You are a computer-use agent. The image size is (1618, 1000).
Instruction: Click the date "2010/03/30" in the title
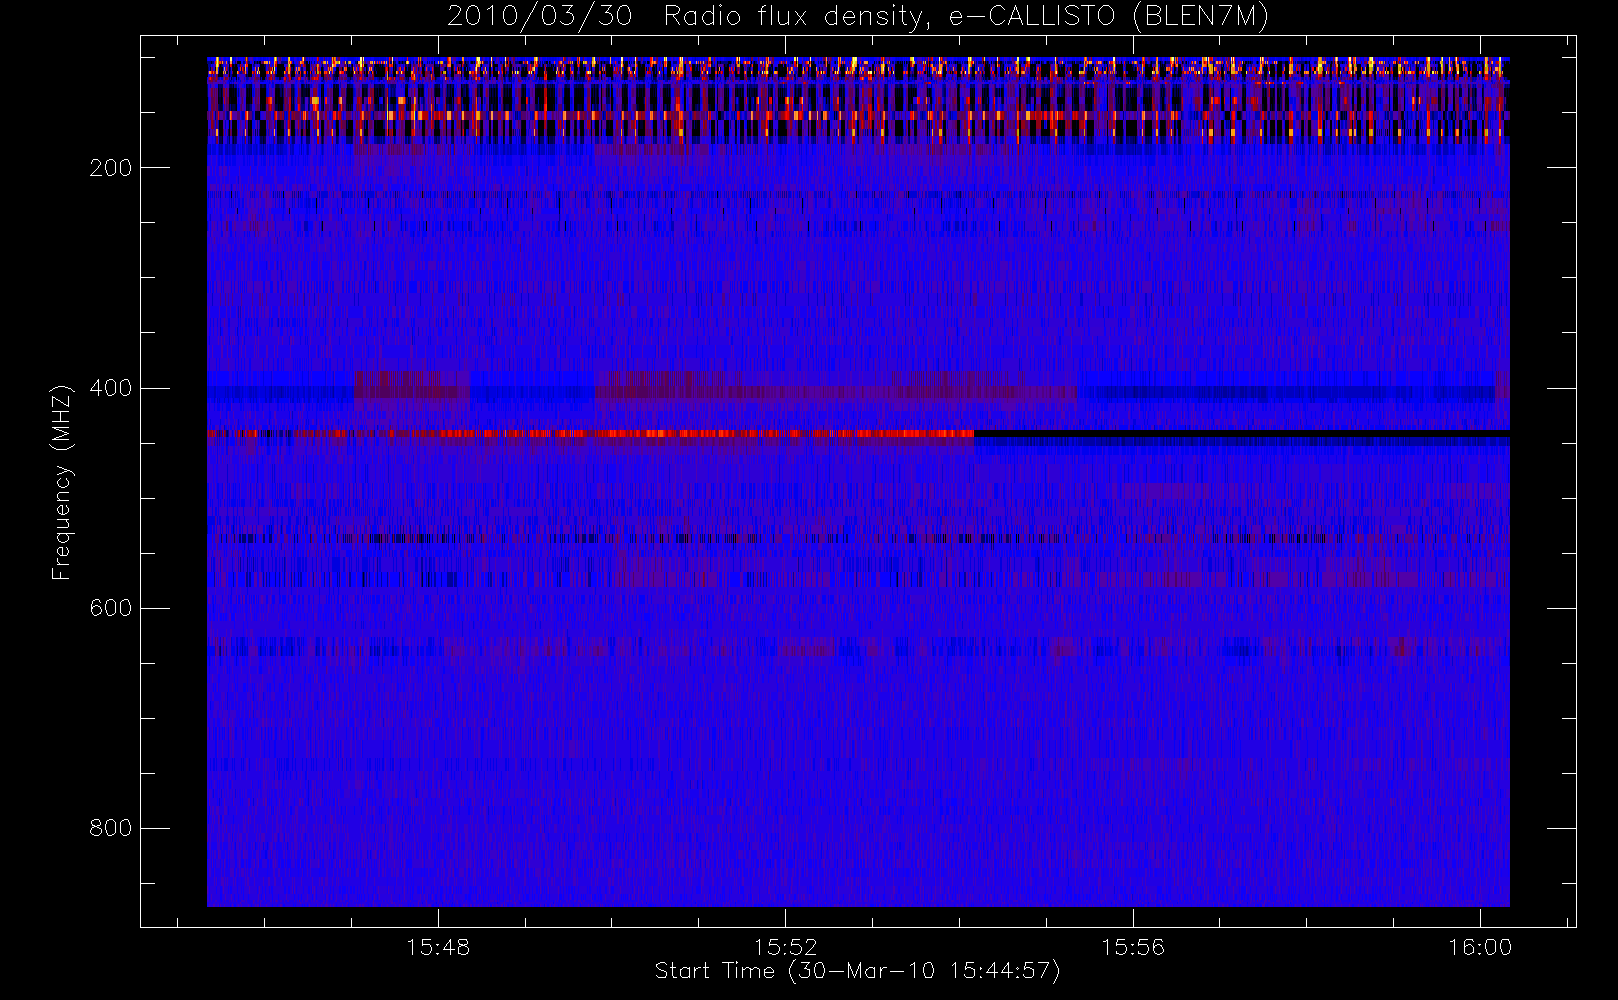pos(540,17)
